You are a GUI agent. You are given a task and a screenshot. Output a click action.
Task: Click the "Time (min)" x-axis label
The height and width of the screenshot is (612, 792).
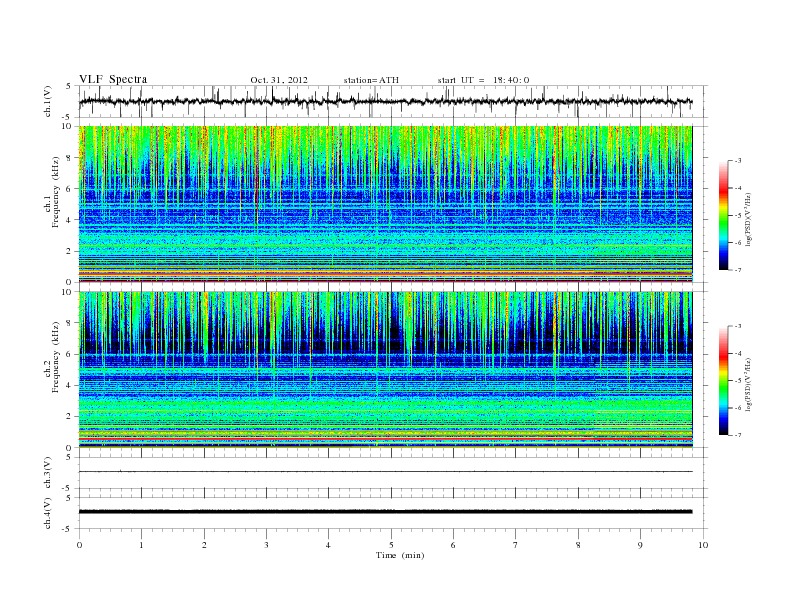(400, 555)
